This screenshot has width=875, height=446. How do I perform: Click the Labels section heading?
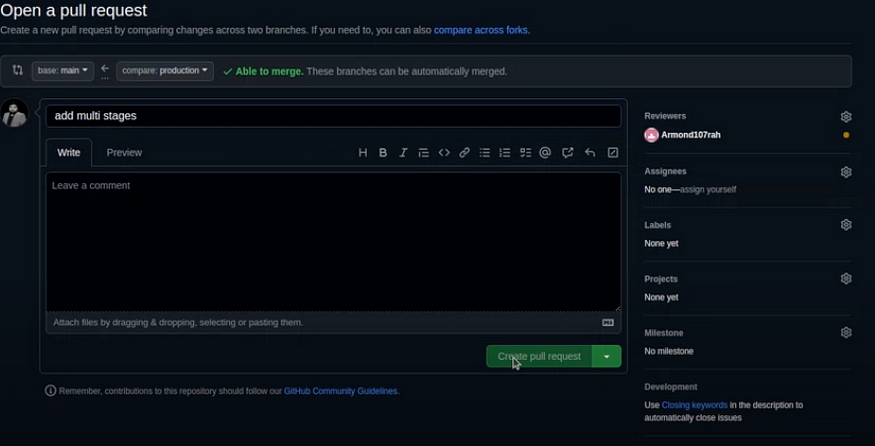[x=657, y=225]
